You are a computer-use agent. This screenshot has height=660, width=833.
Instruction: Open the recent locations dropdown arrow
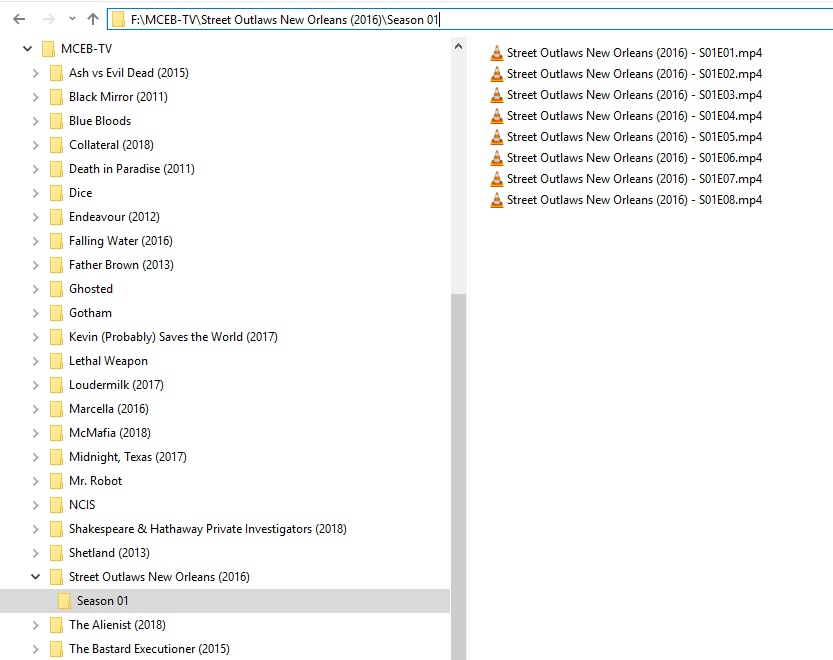(x=72, y=19)
